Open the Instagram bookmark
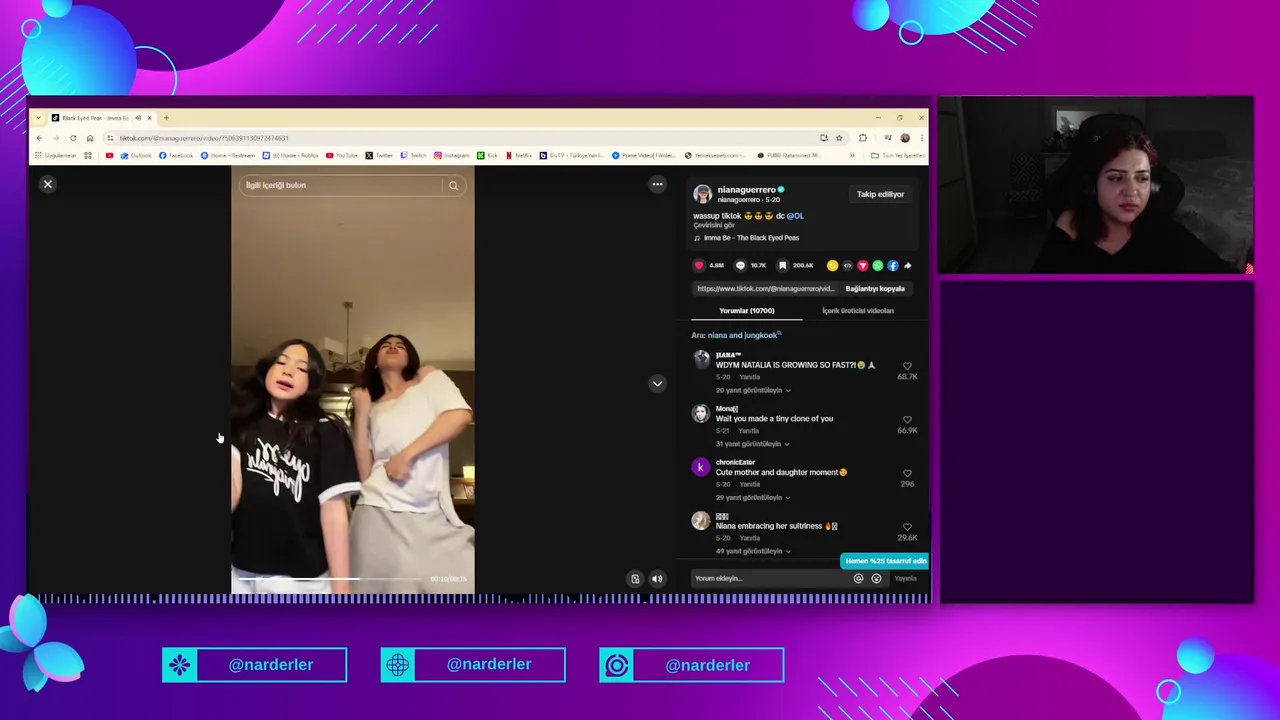 [x=452, y=155]
